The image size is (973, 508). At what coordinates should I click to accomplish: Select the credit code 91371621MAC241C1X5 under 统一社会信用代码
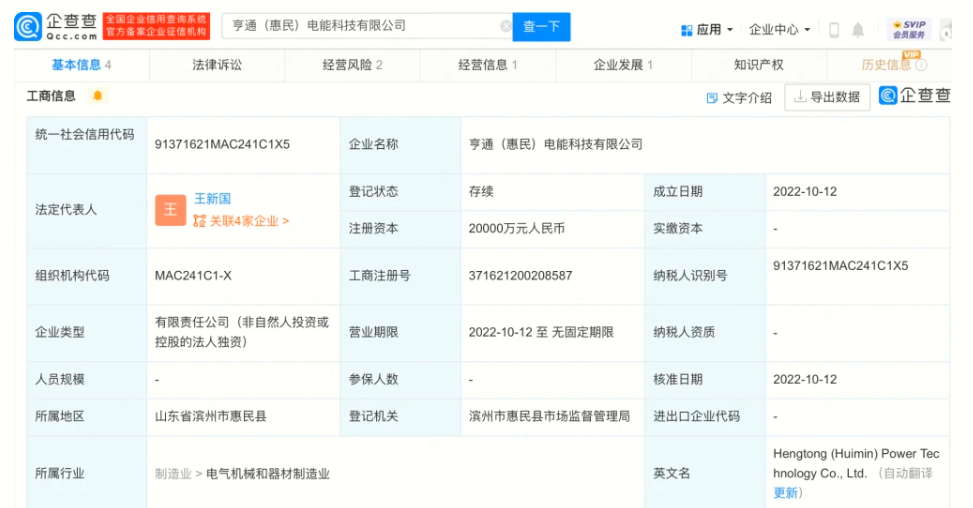pos(222,145)
